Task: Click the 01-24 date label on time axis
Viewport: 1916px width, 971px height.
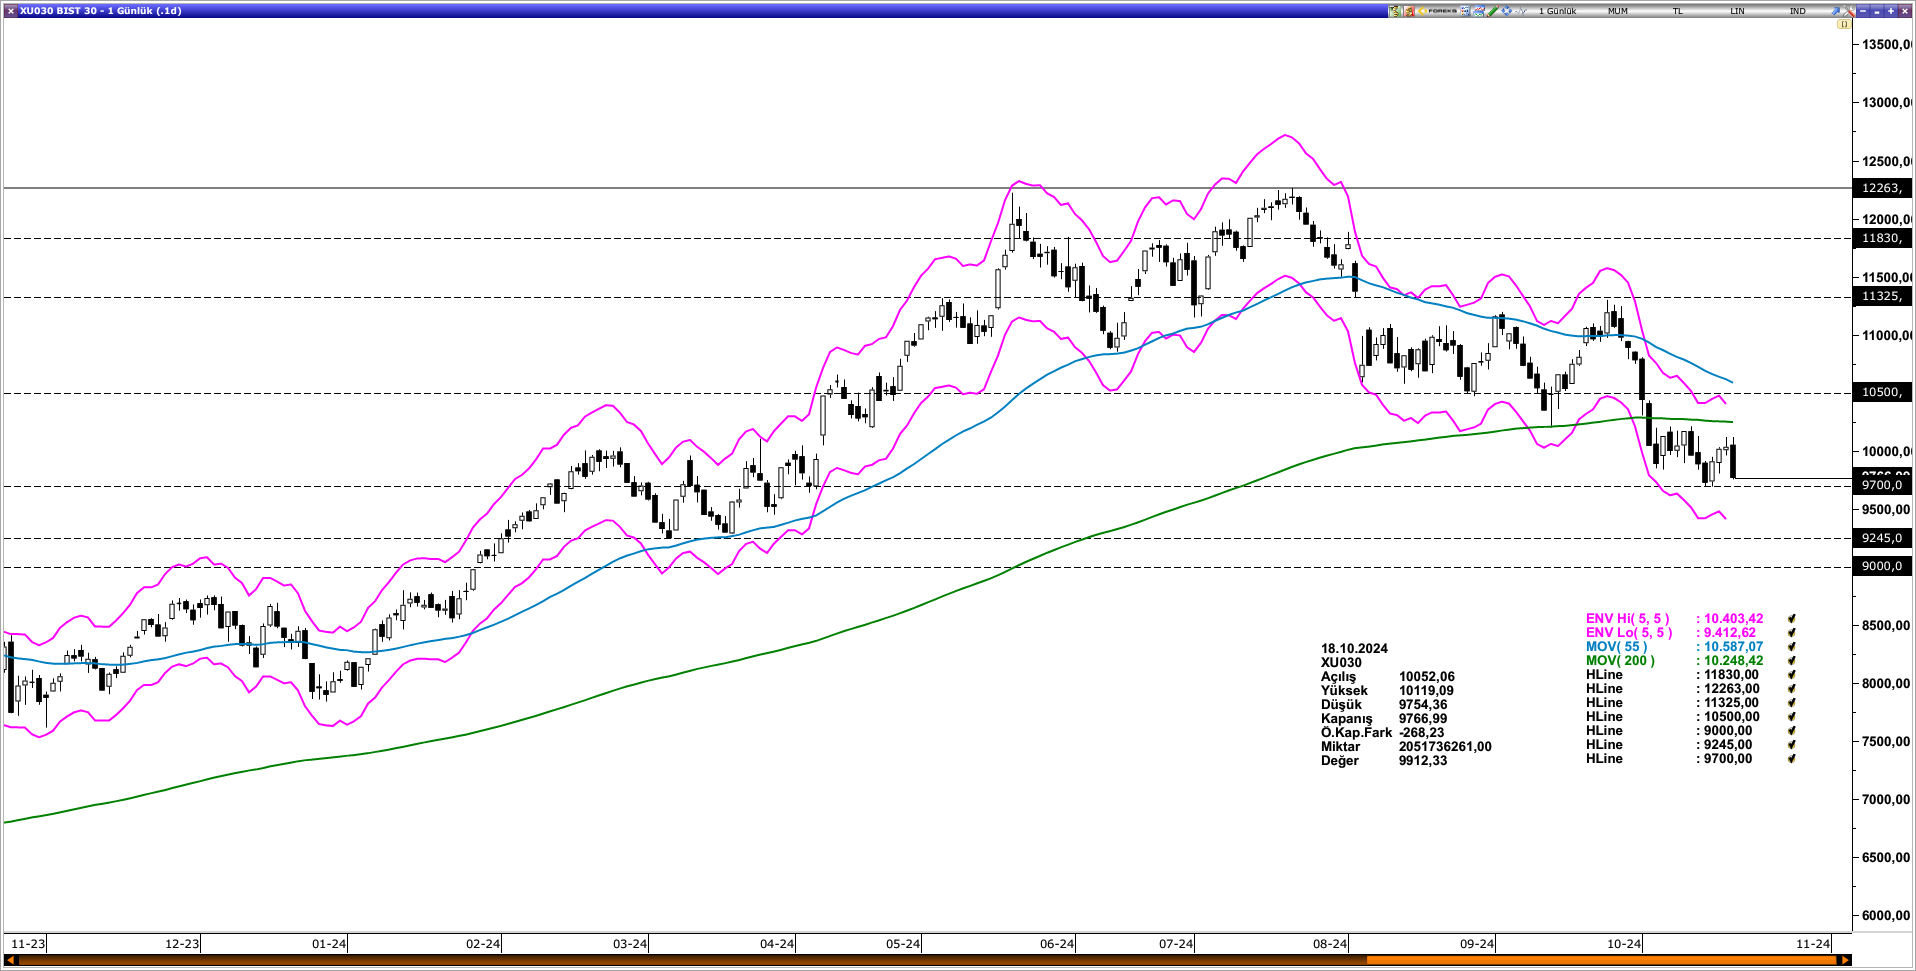Action: tap(329, 944)
